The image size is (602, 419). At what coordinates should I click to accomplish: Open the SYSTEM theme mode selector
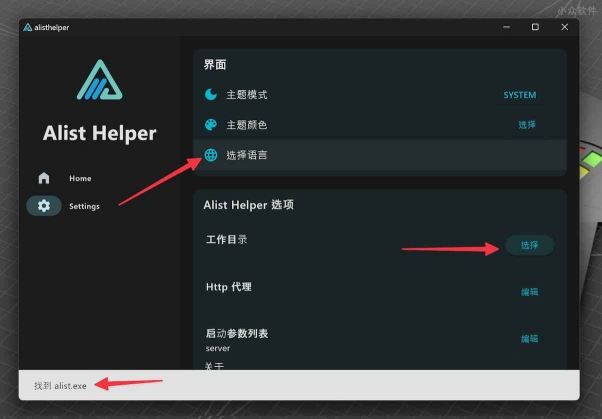[519, 95]
